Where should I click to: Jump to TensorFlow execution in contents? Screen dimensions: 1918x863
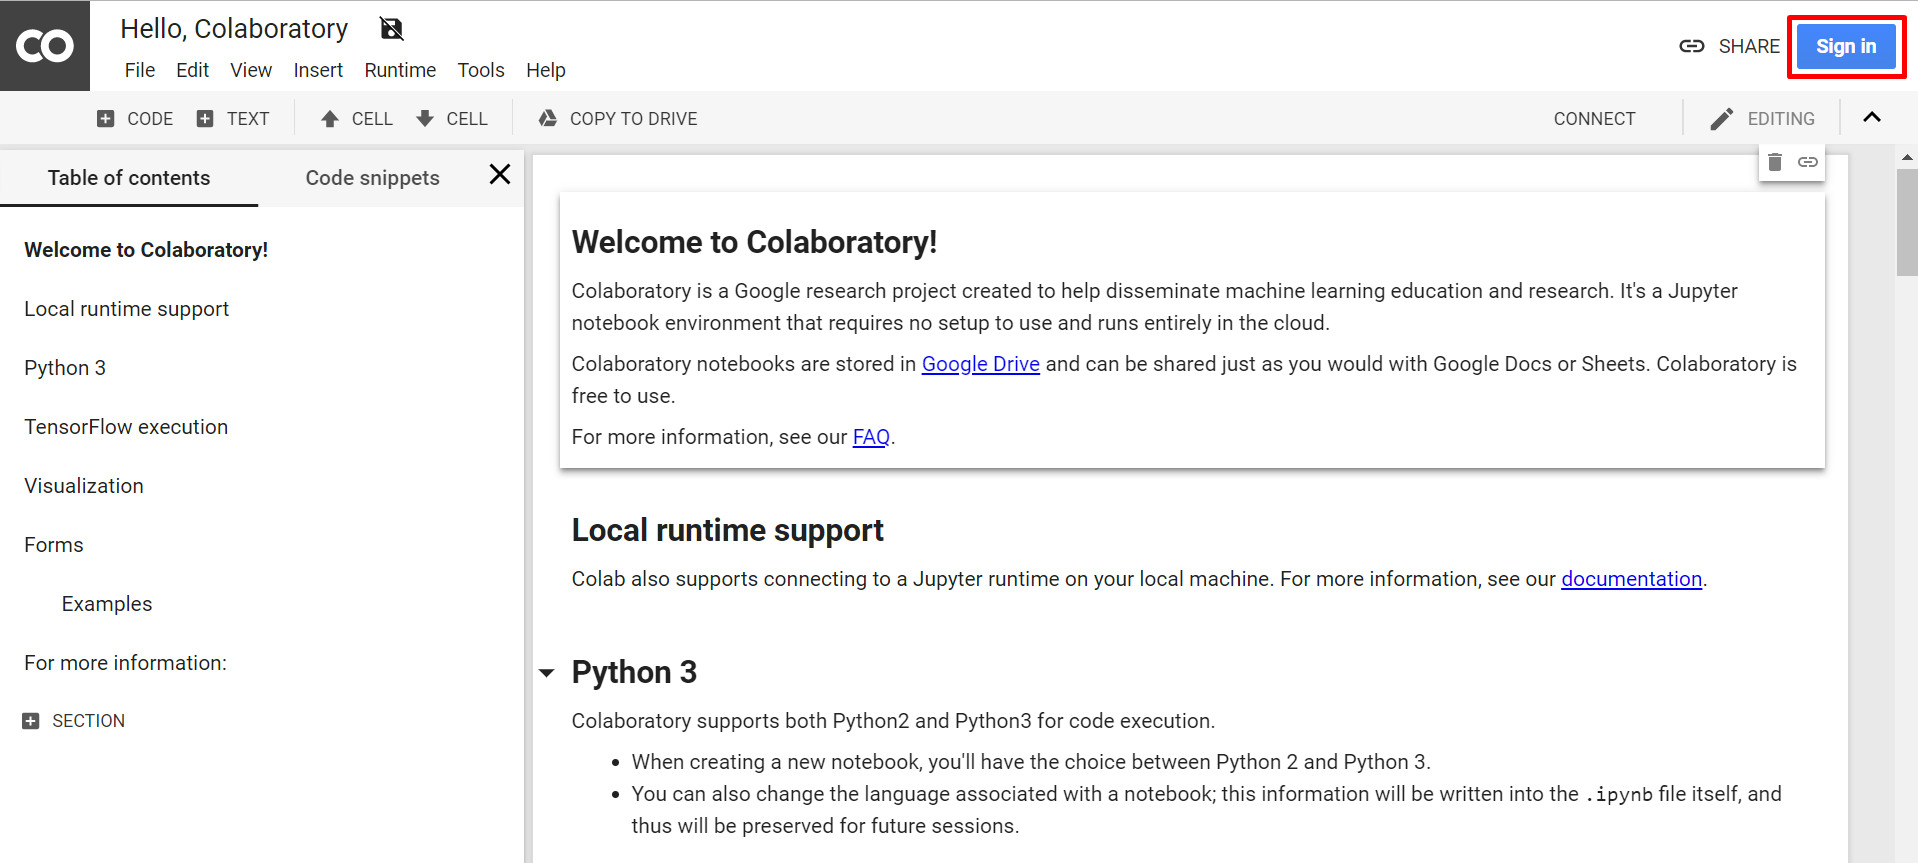pyautogui.click(x=126, y=427)
